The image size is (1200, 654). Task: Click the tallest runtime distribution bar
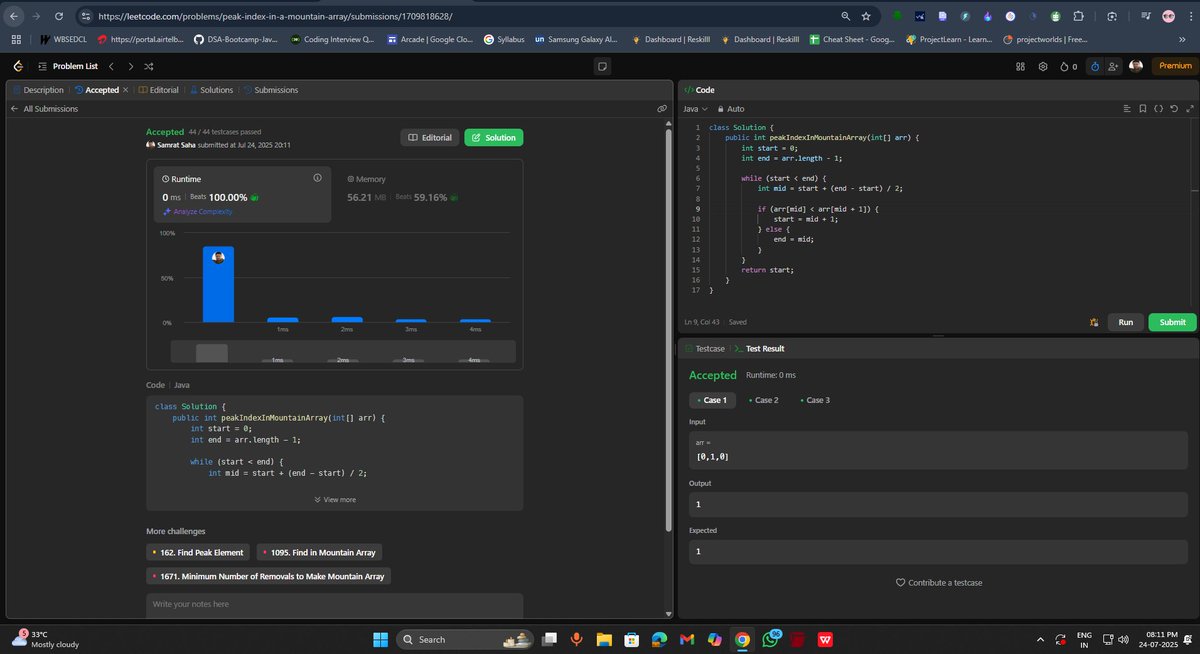click(218, 284)
